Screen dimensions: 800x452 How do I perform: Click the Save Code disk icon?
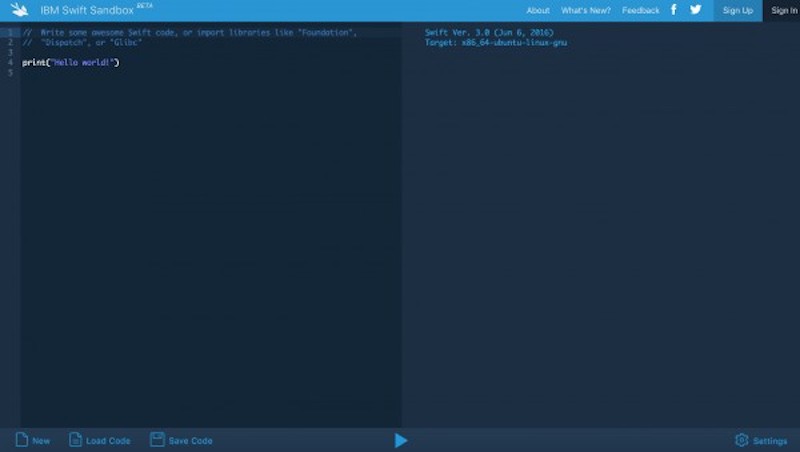click(157, 439)
